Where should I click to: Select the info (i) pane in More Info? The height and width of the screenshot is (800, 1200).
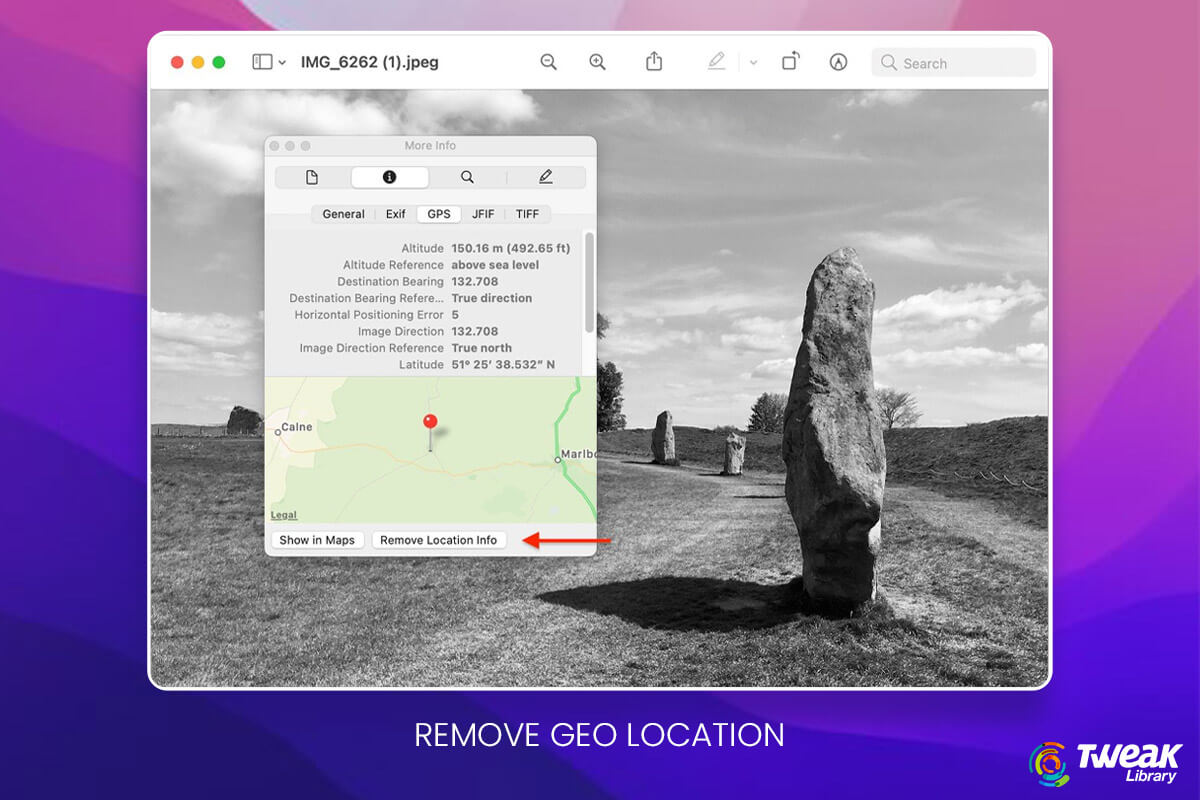tap(389, 176)
